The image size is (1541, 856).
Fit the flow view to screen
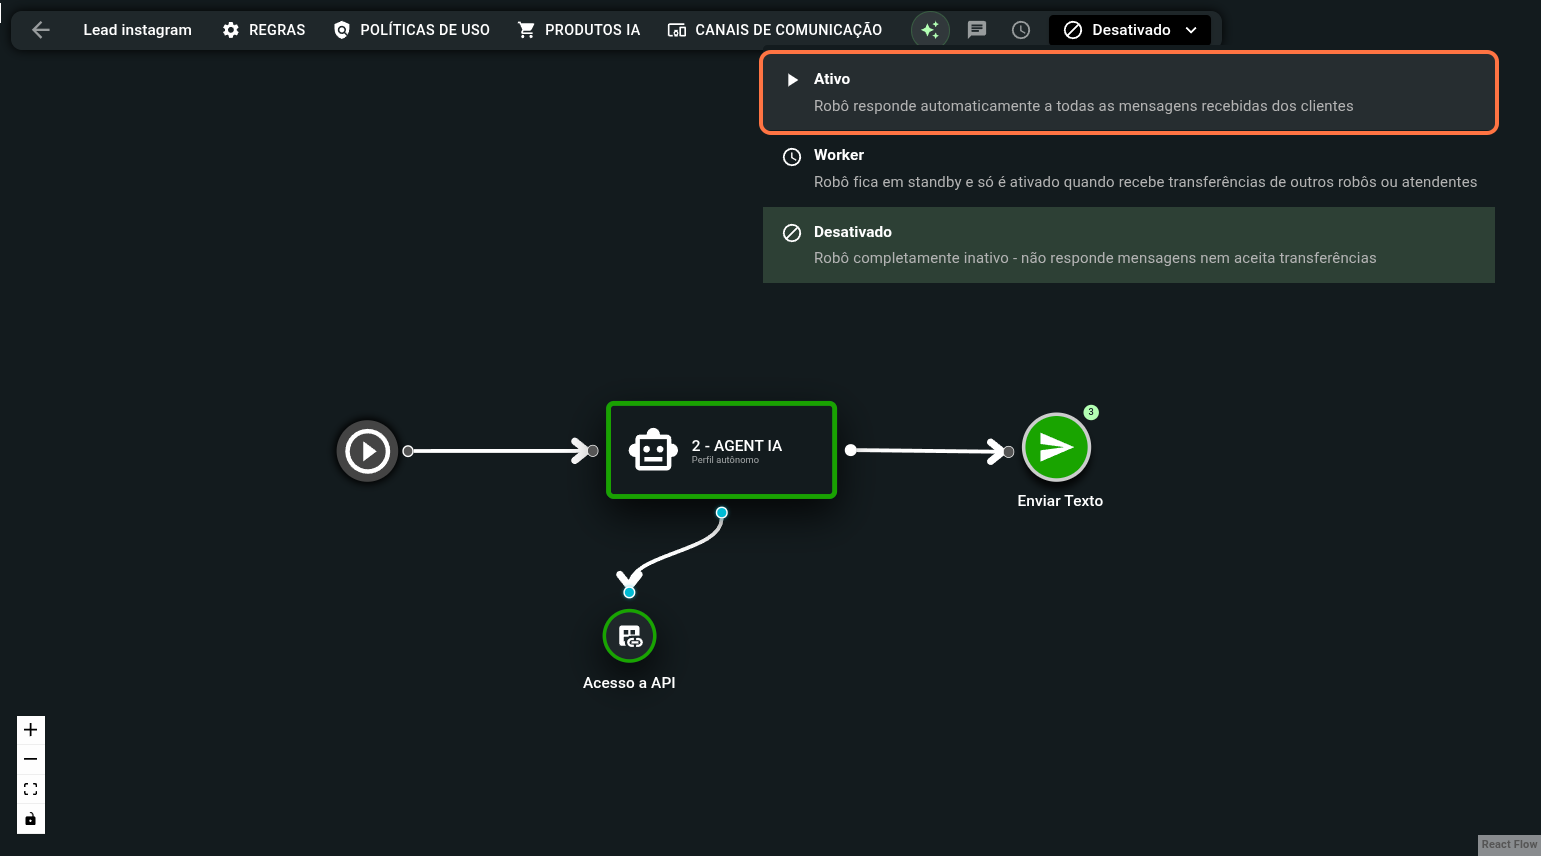coord(31,789)
